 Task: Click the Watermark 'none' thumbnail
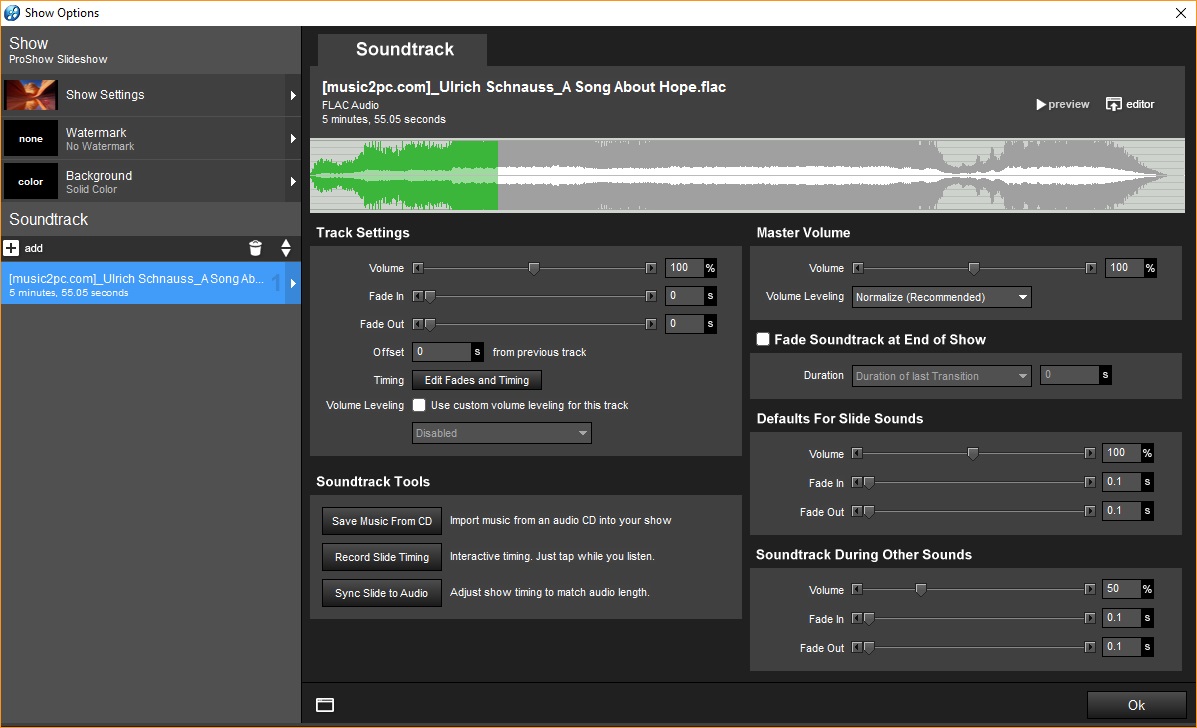pos(31,138)
